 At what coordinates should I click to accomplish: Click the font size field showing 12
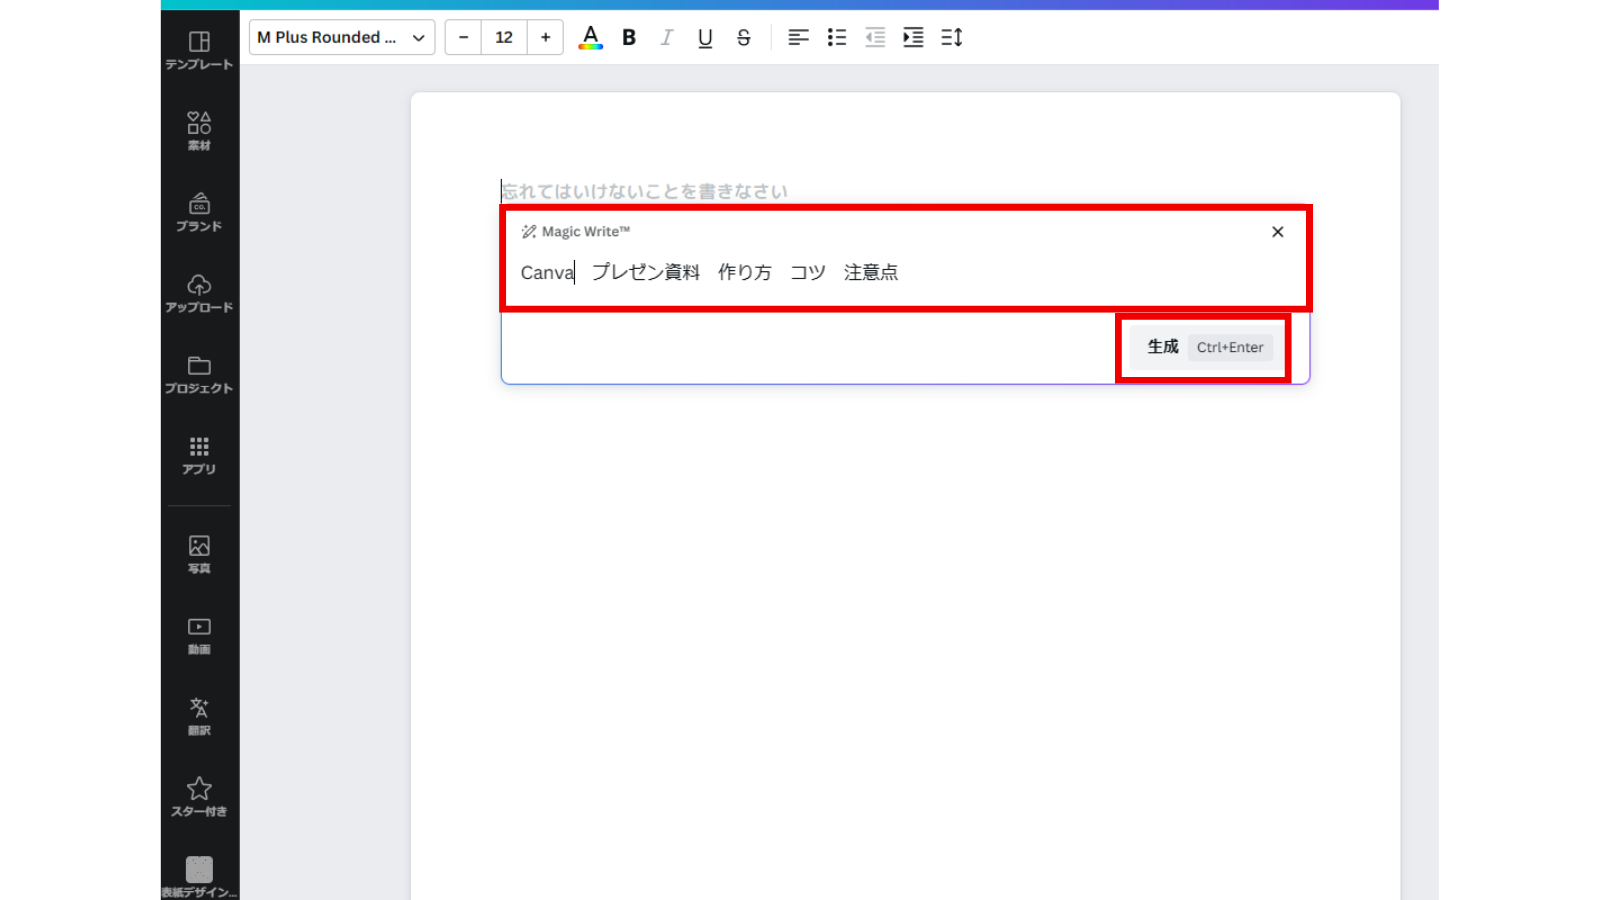504,37
